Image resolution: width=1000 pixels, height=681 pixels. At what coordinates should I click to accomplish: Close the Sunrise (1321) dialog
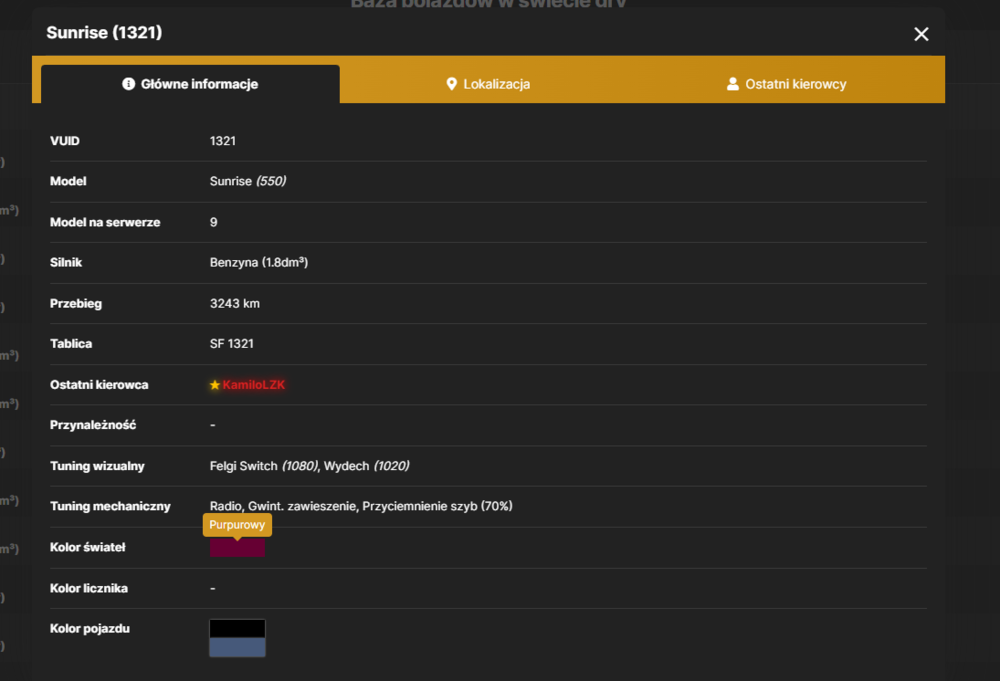(921, 34)
